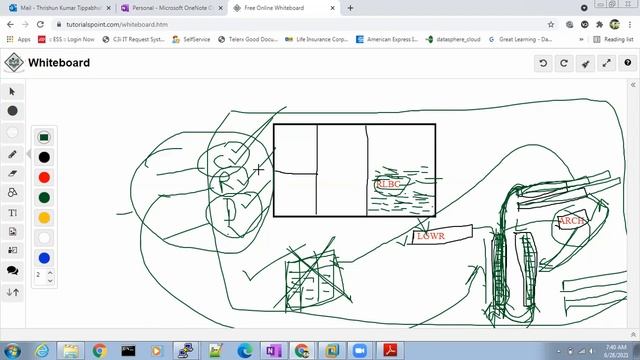Switch to the Mail browser tab
Image resolution: width=640 pixels, height=360 pixels.
click(x=60, y=8)
